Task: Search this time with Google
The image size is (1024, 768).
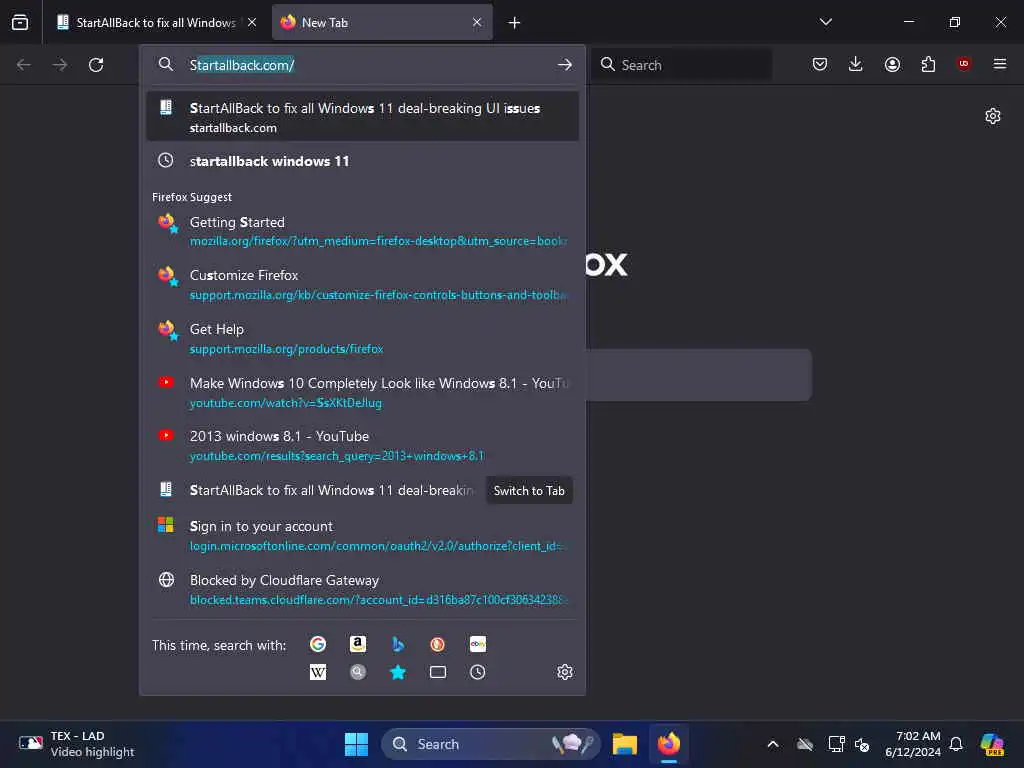Action: pos(318,645)
